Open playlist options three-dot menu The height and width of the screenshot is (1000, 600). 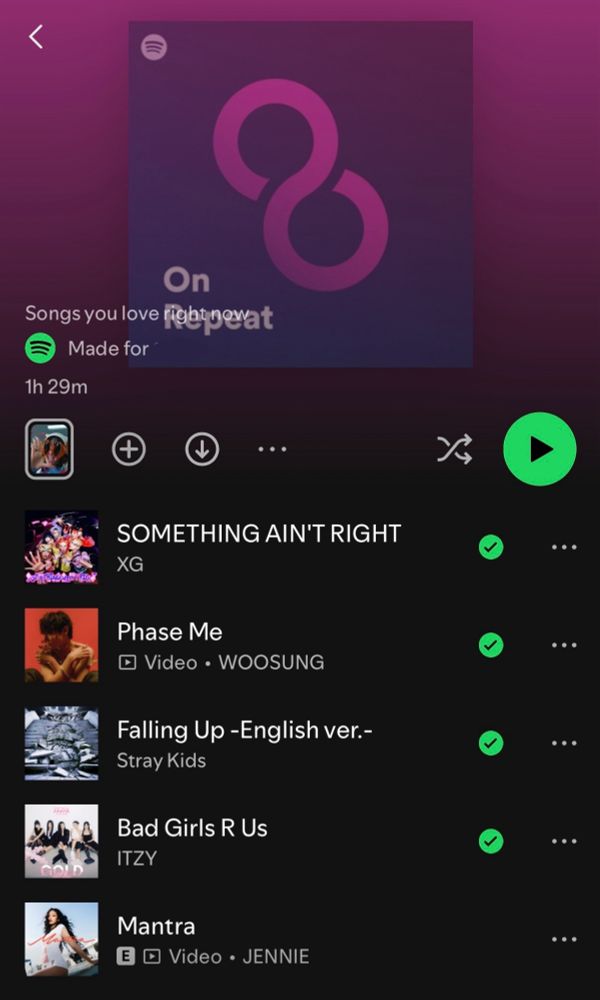click(272, 449)
